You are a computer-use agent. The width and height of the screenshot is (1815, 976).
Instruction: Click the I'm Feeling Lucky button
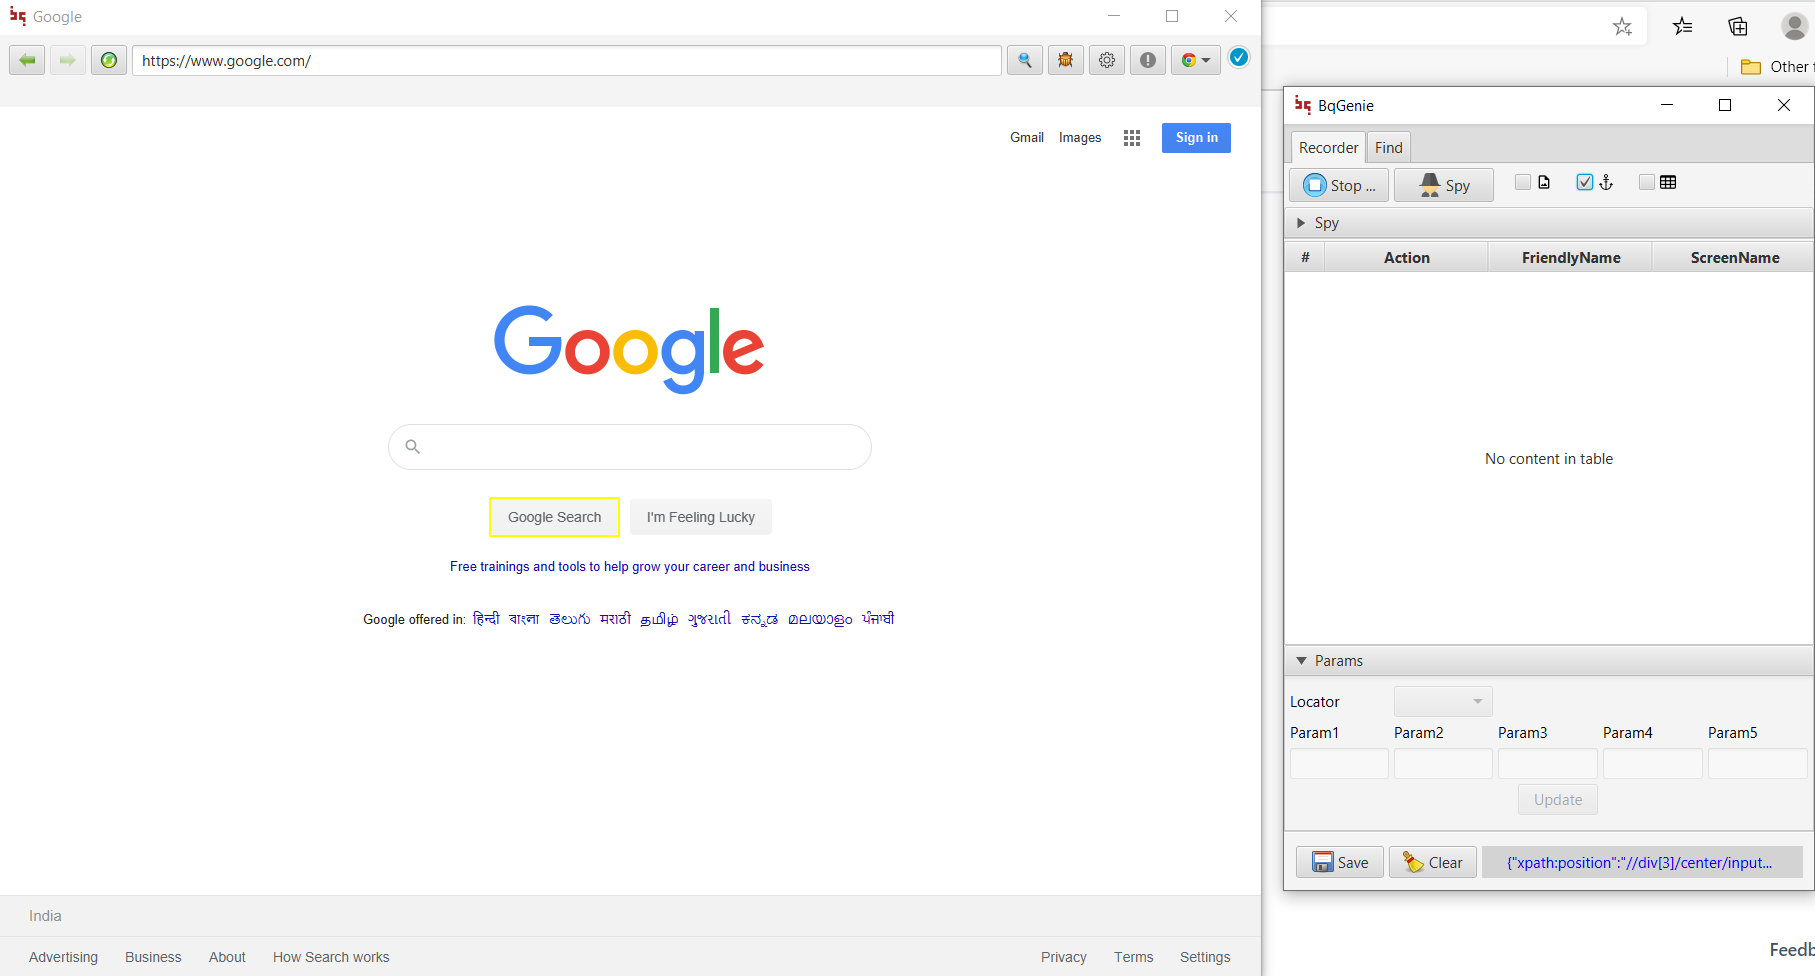[x=701, y=517]
